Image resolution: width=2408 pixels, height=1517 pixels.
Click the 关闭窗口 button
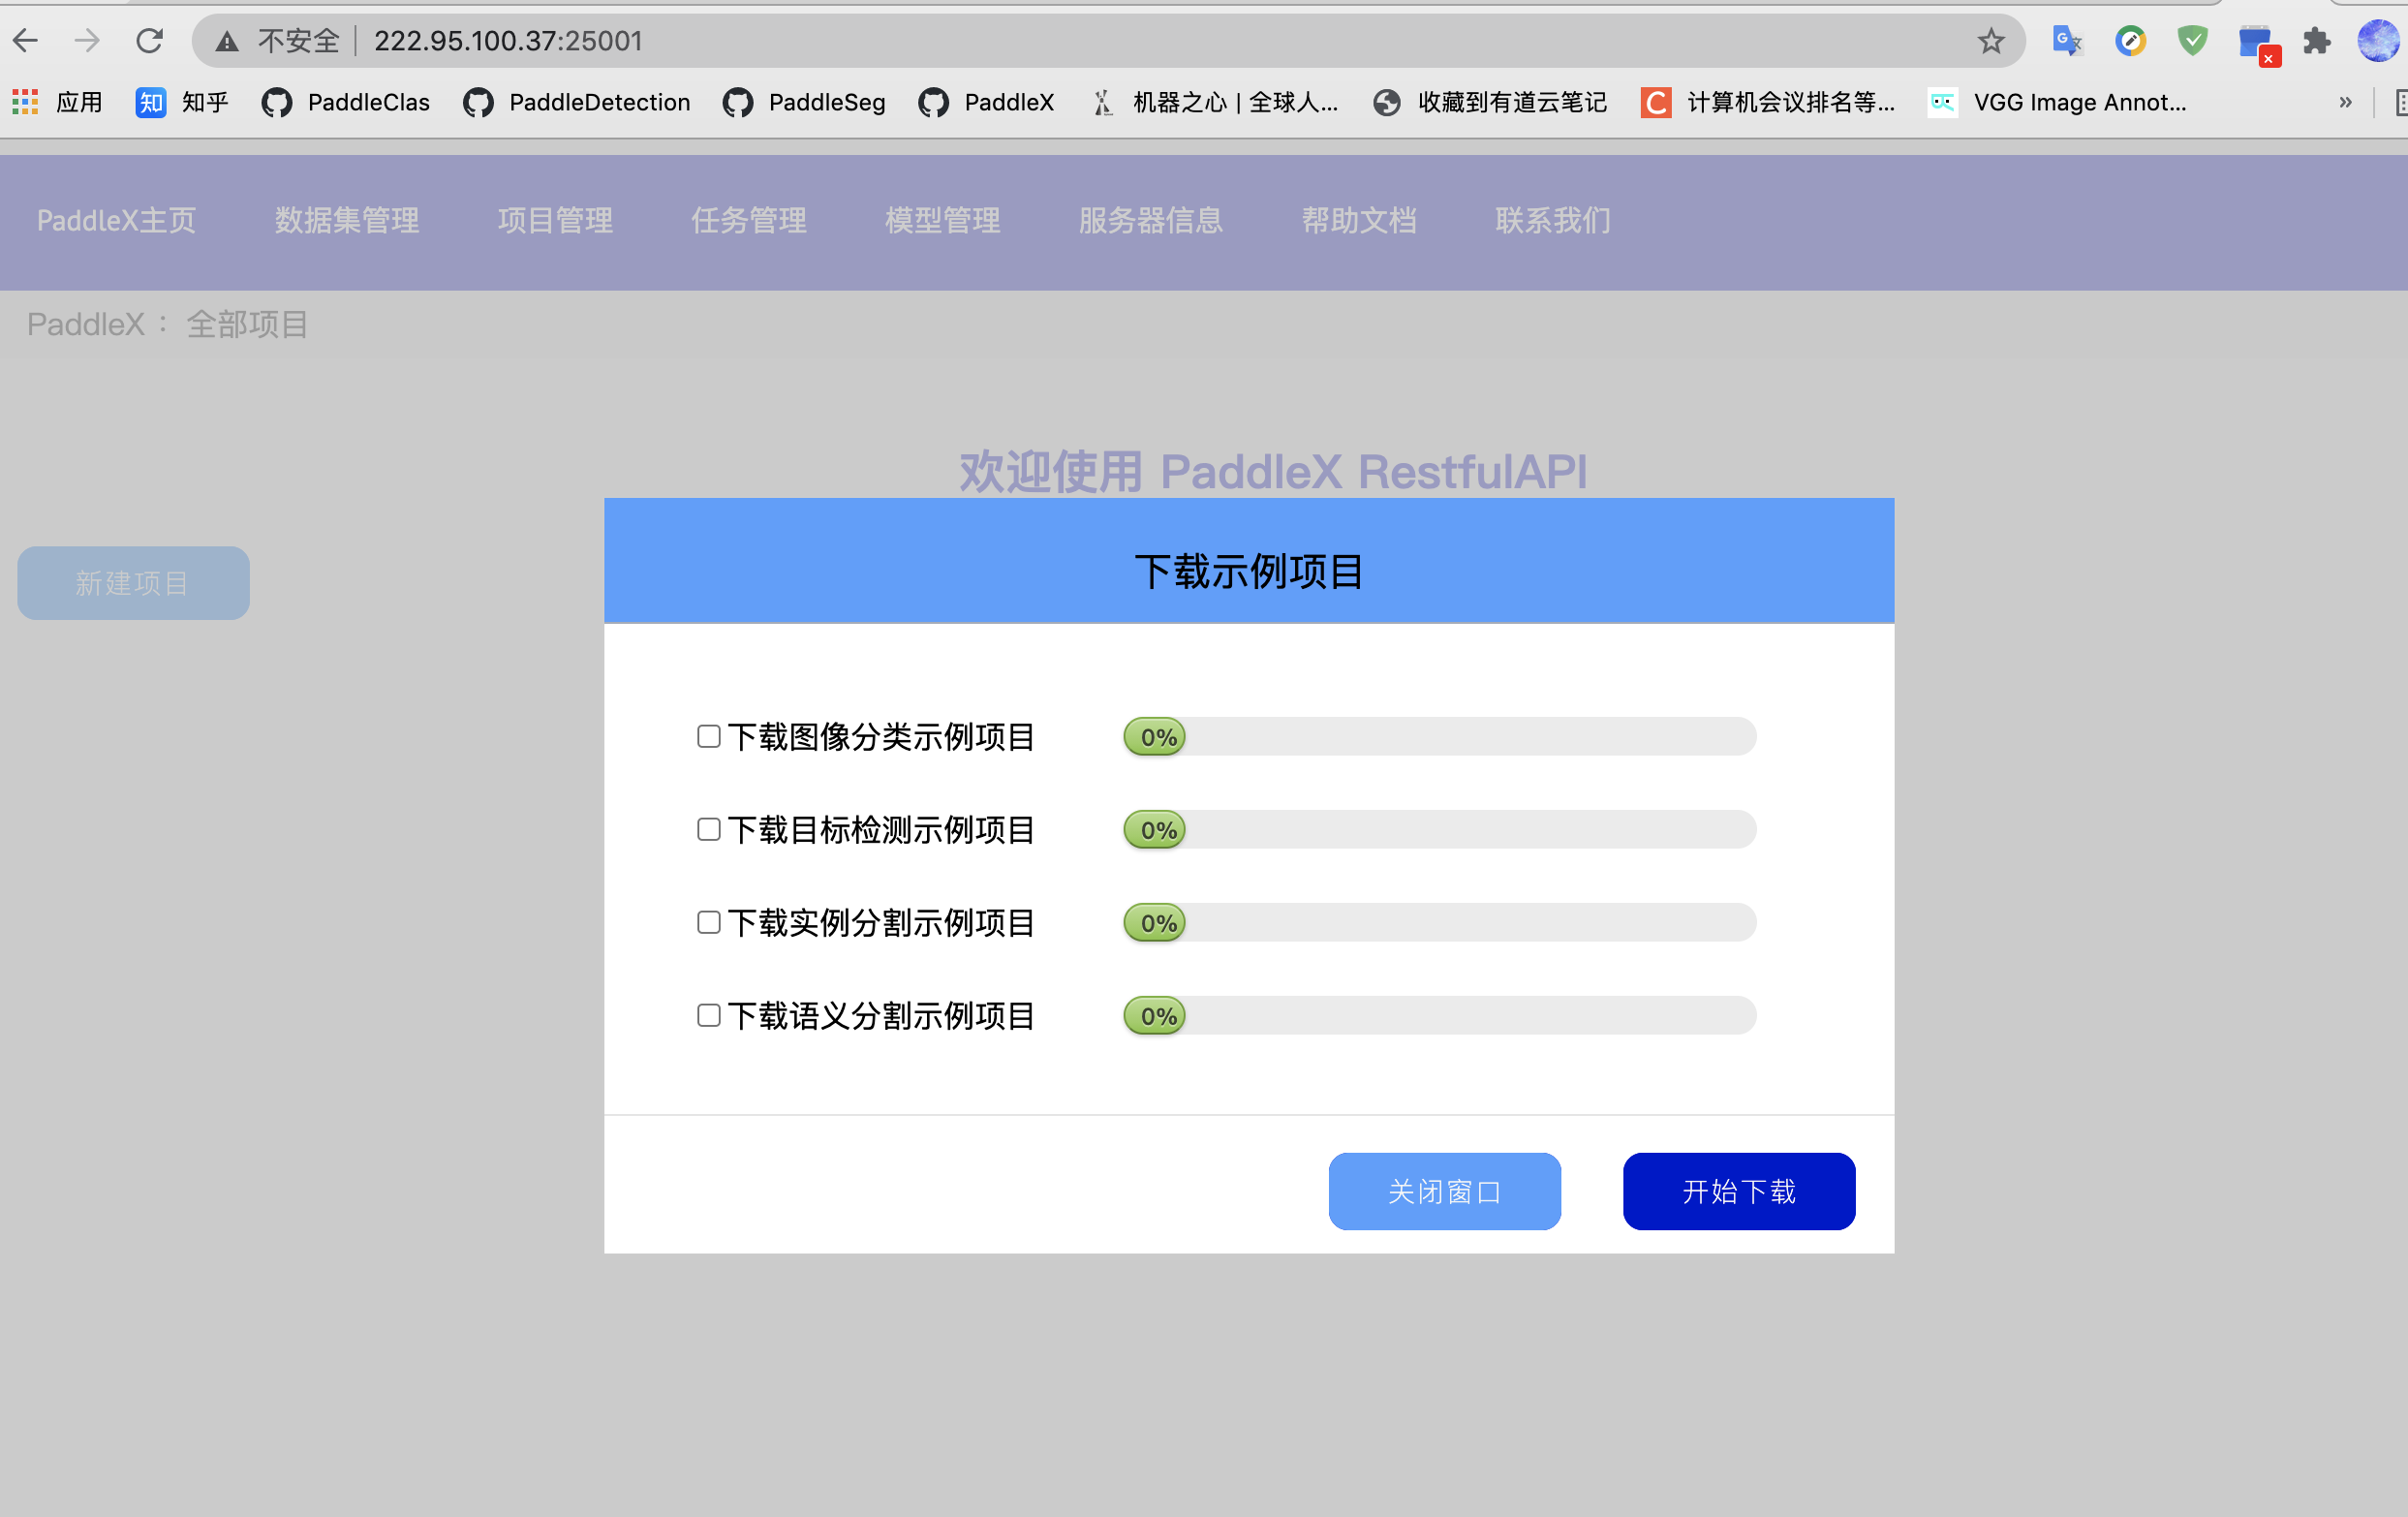point(1444,1191)
